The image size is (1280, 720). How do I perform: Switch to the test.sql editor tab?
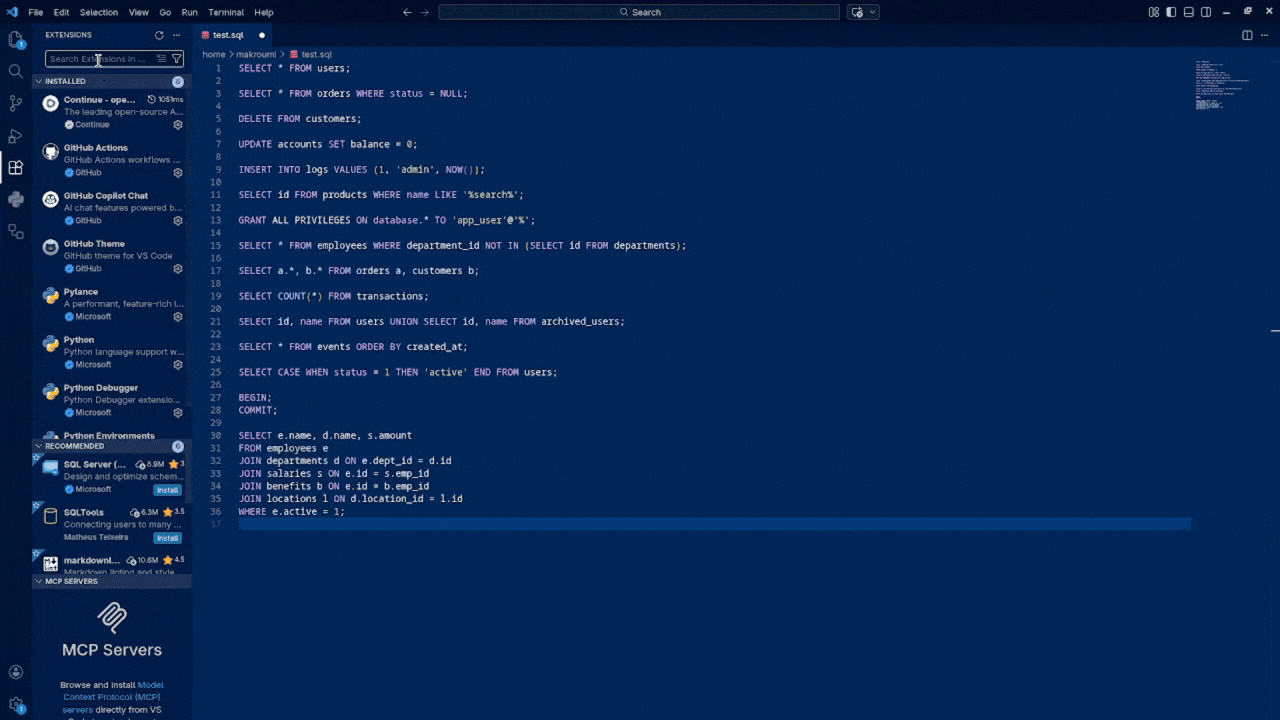tap(229, 33)
